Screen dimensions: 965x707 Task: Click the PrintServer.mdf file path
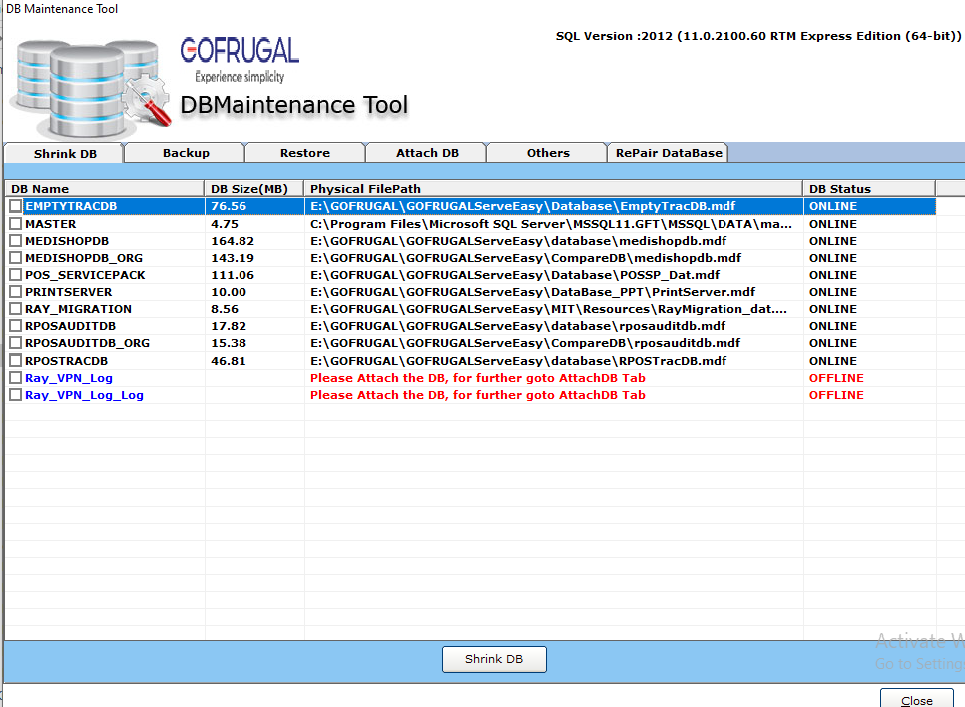(x=532, y=292)
